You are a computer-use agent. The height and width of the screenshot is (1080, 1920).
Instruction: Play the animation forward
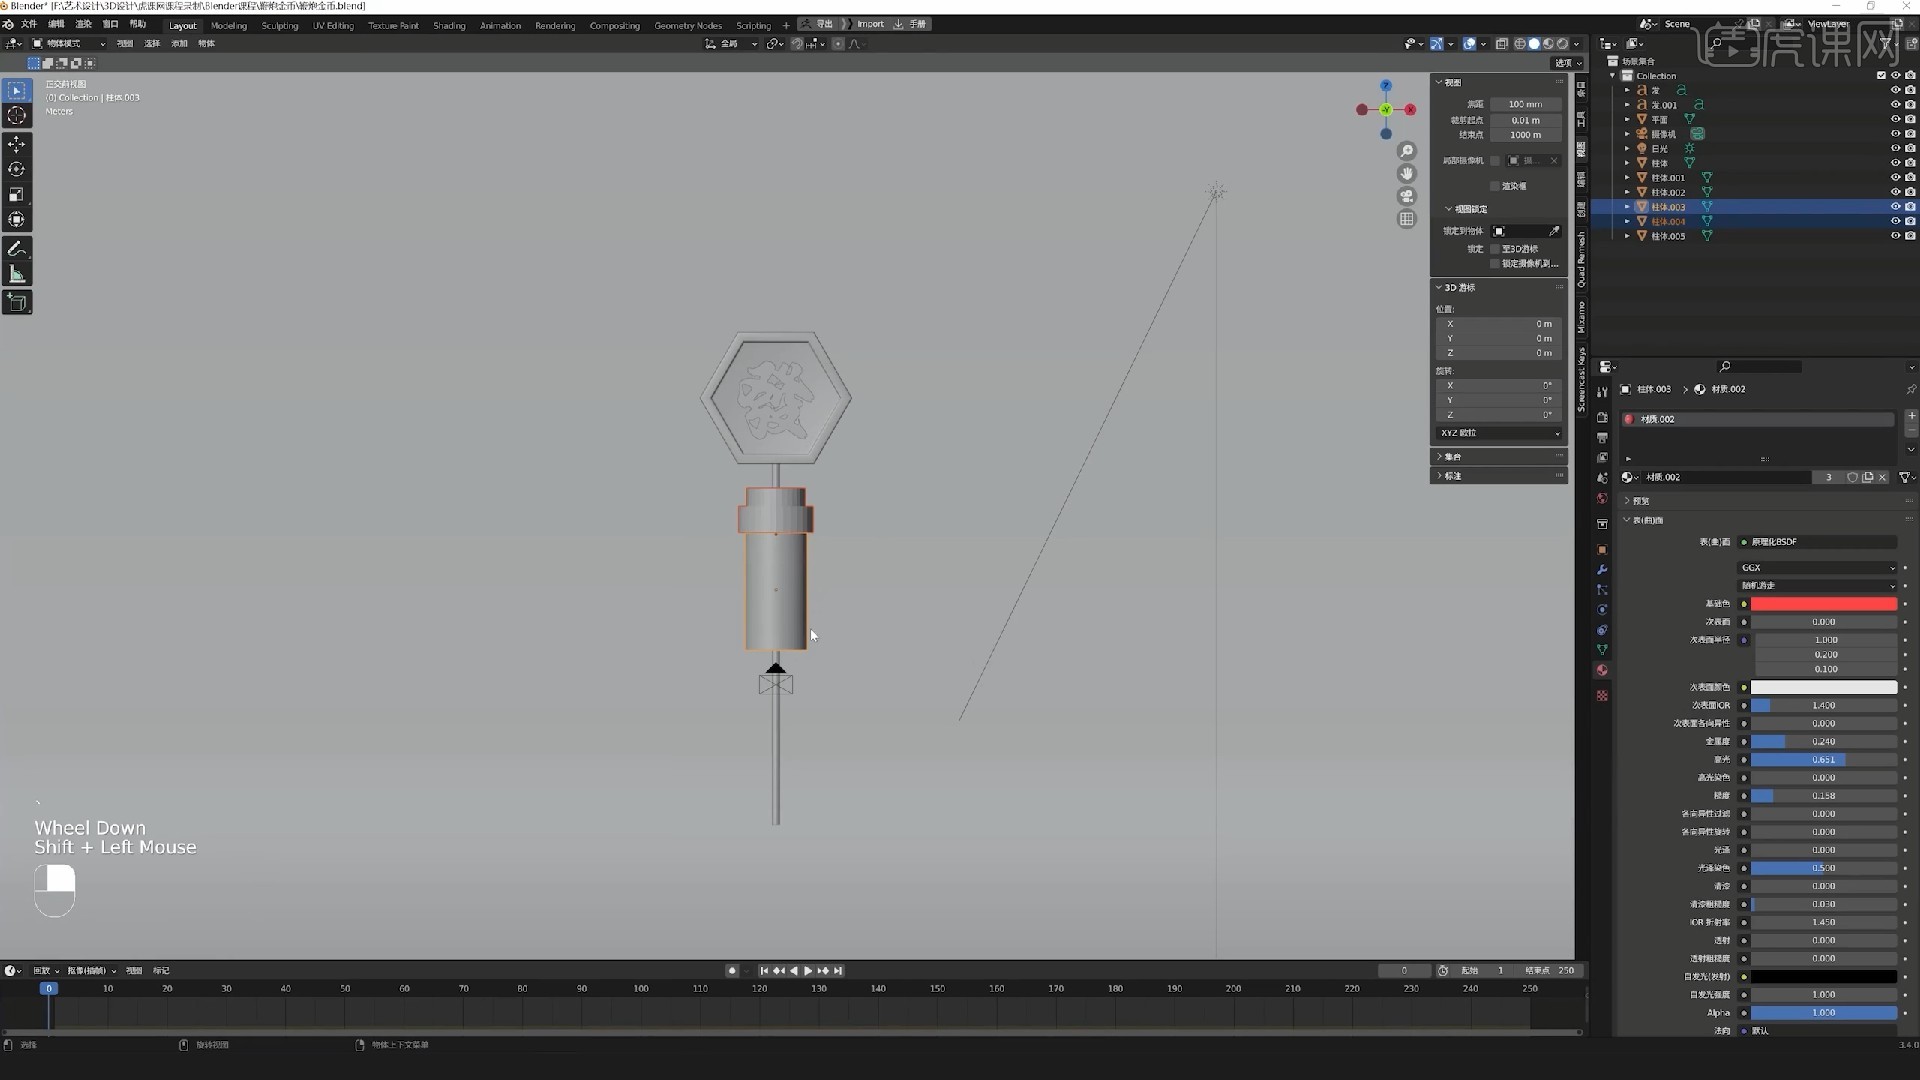point(808,971)
